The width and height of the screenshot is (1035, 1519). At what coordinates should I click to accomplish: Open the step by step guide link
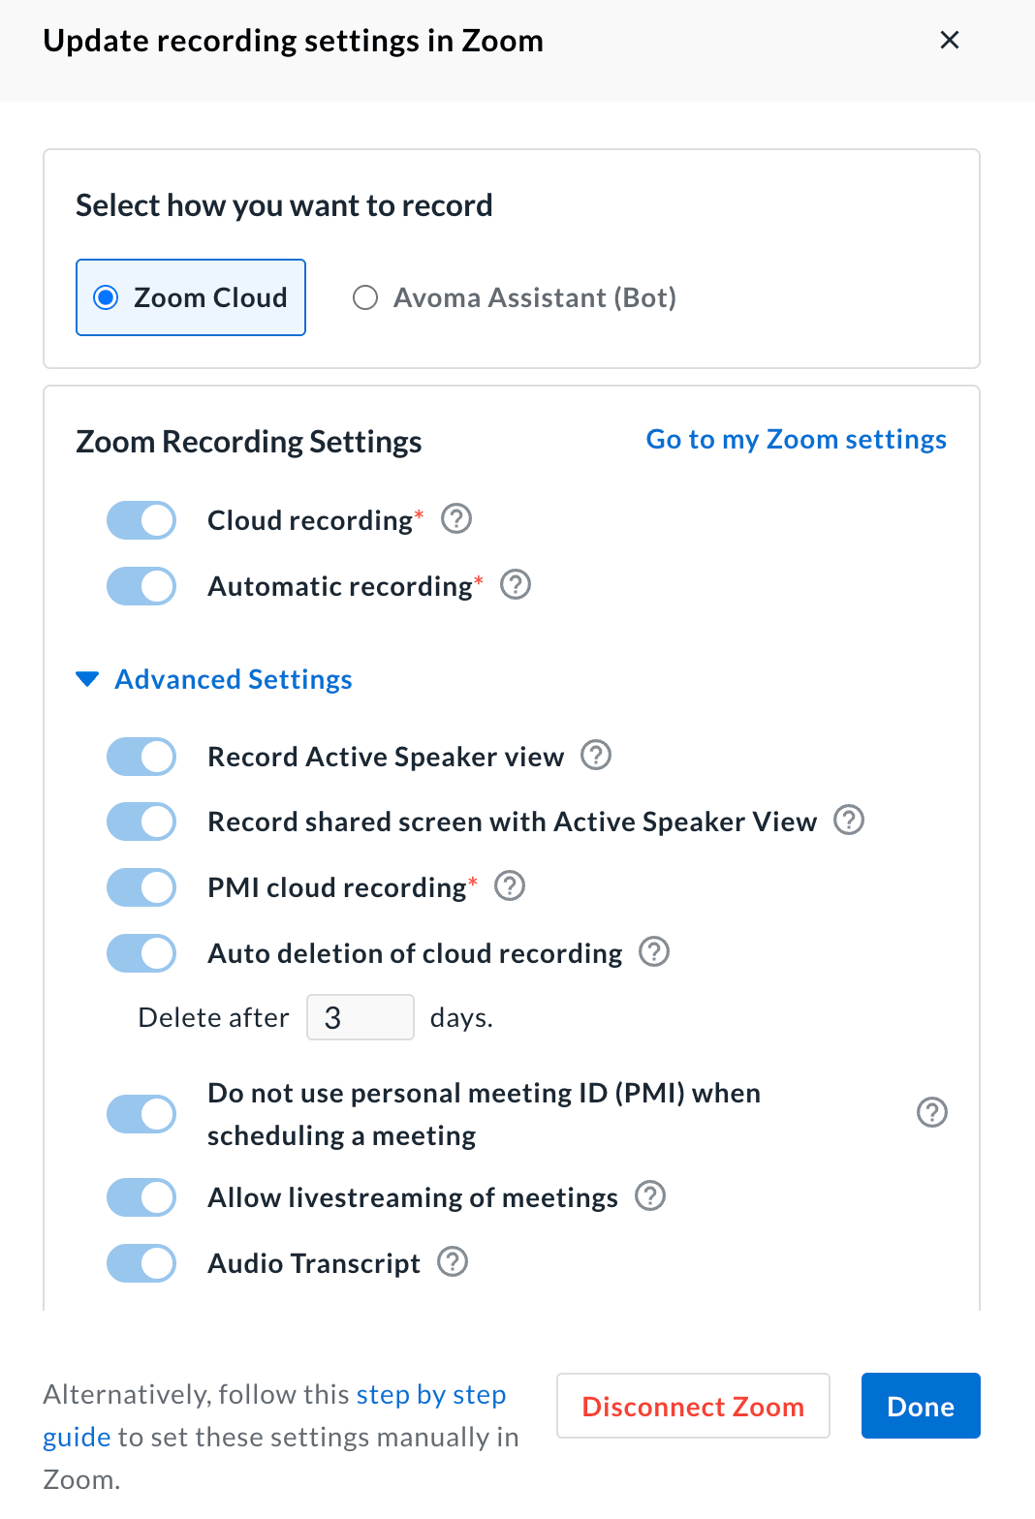coord(431,1394)
